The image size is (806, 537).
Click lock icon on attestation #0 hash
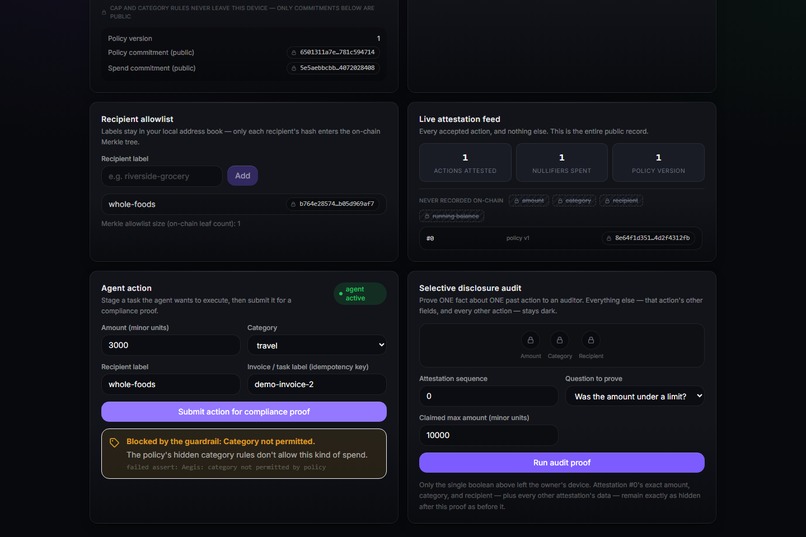tap(609, 238)
